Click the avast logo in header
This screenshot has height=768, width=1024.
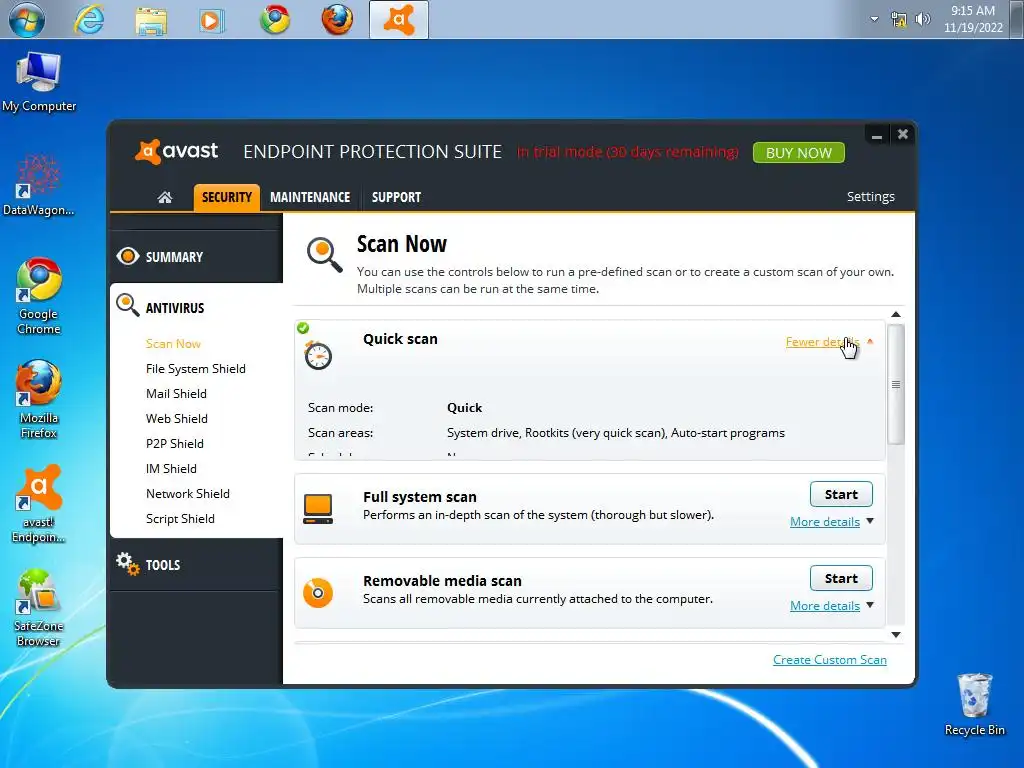[176, 152]
